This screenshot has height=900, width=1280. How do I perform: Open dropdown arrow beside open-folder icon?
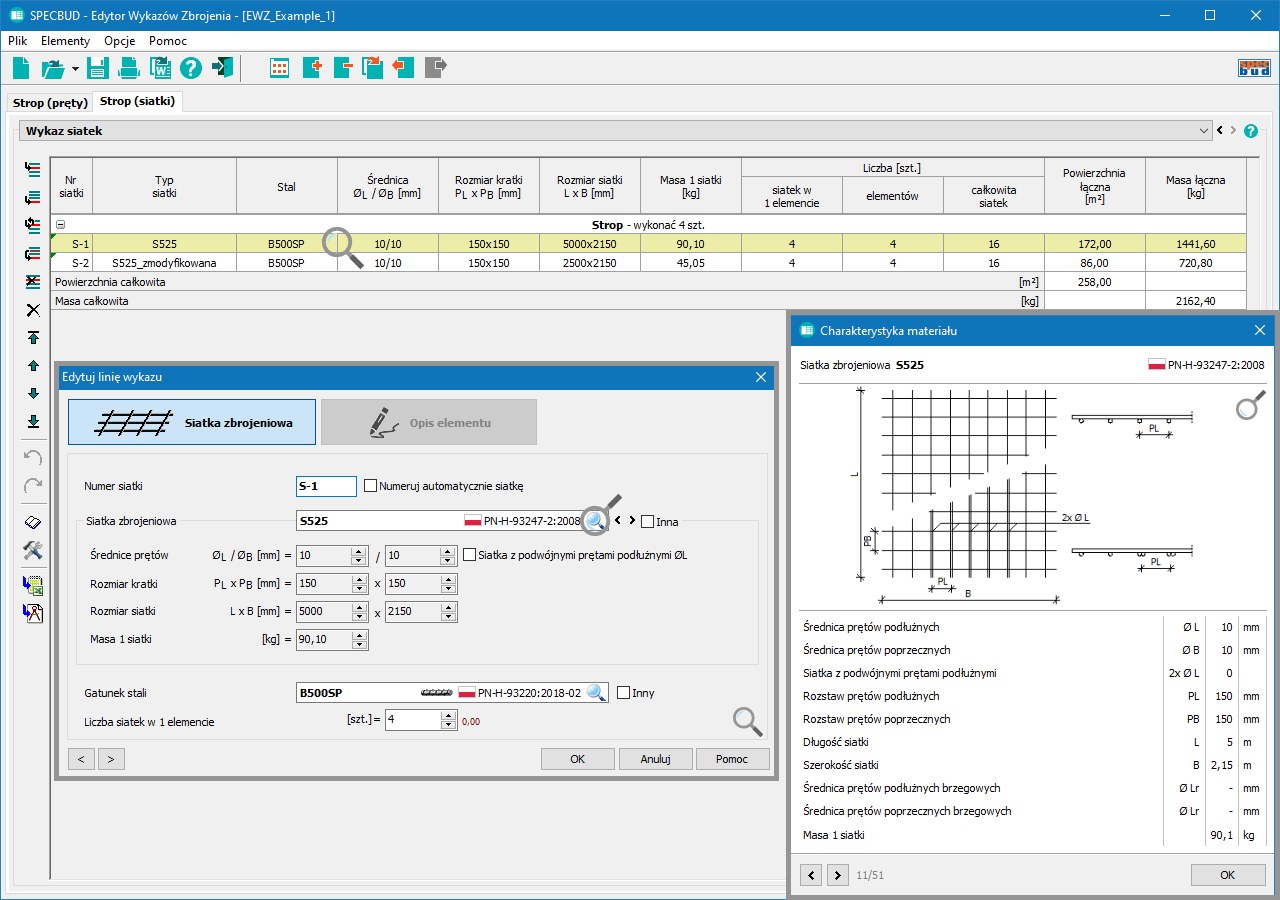tap(75, 69)
